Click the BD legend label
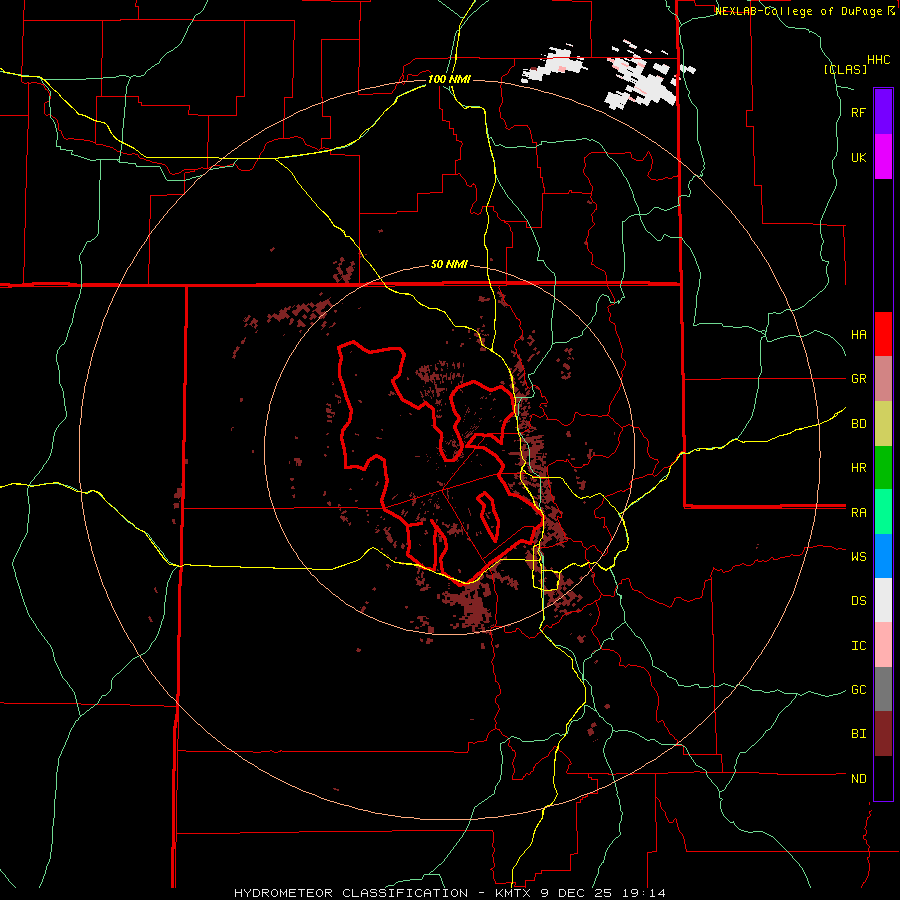Screen dimensions: 900x900 (x=858, y=424)
